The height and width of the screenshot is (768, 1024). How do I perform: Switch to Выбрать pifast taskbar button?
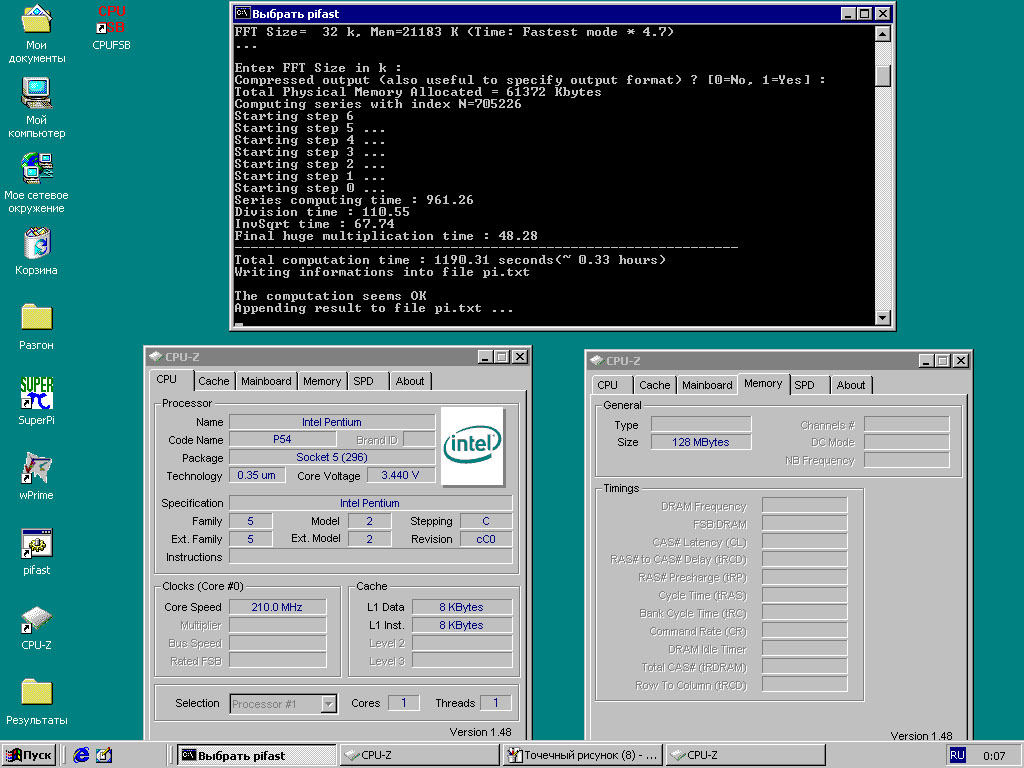257,755
